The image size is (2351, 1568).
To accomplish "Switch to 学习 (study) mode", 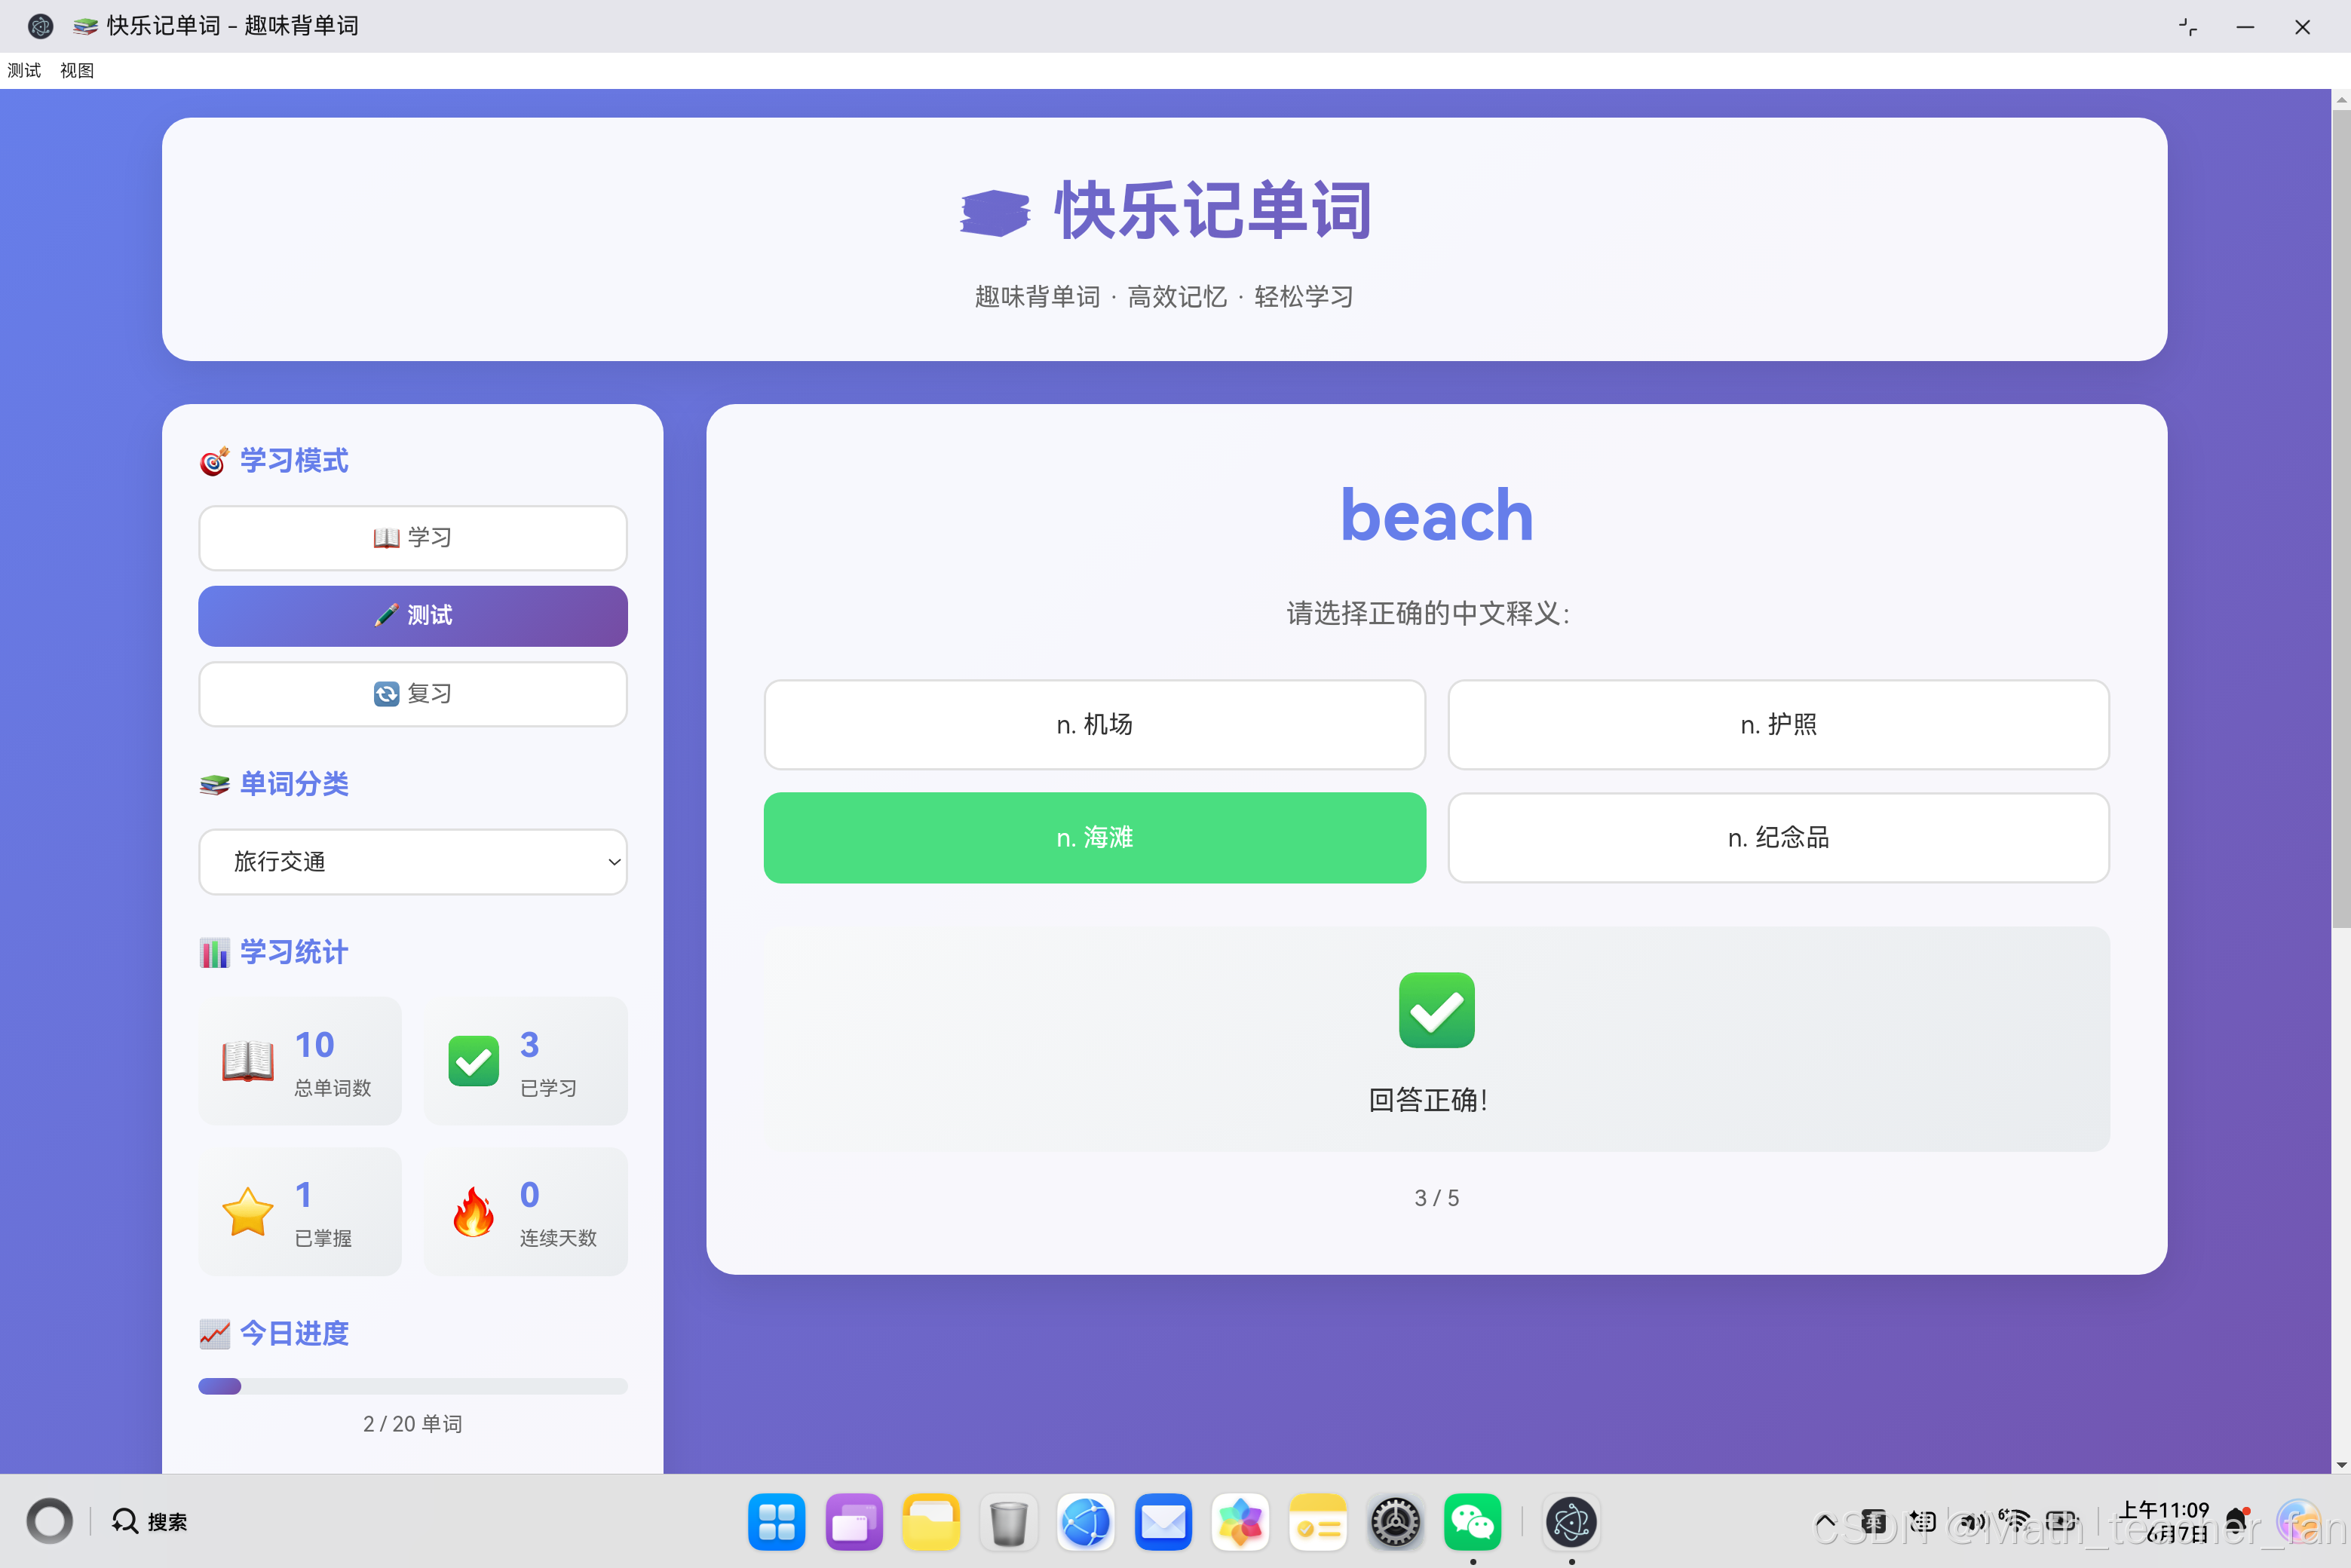I will tap(413, 537).
